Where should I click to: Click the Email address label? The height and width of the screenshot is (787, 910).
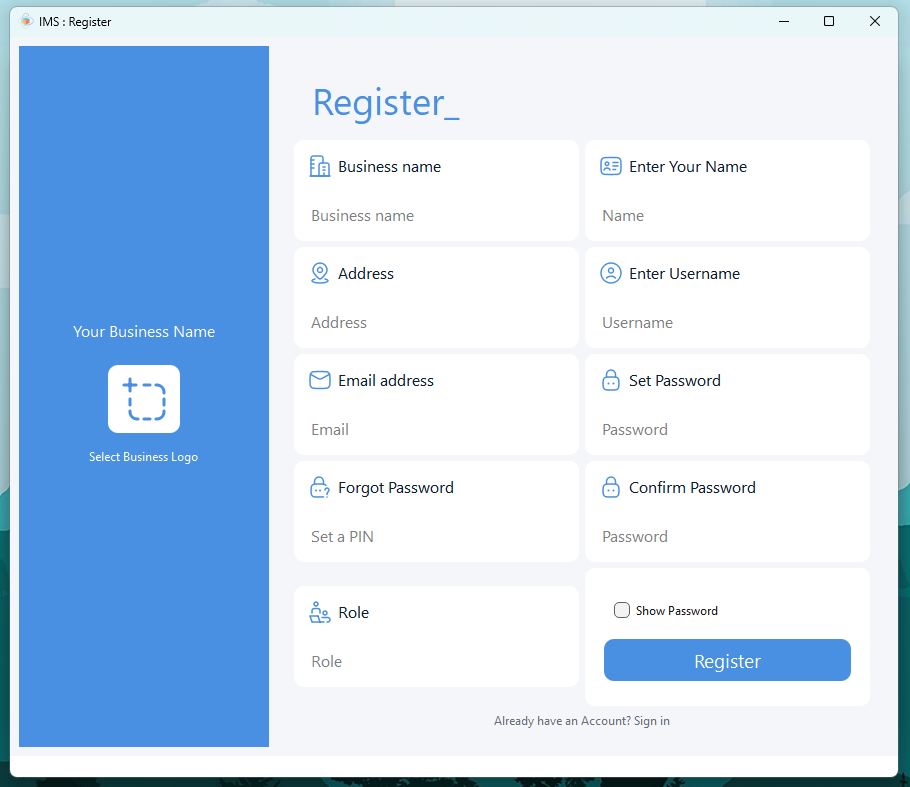coord(386,380)
